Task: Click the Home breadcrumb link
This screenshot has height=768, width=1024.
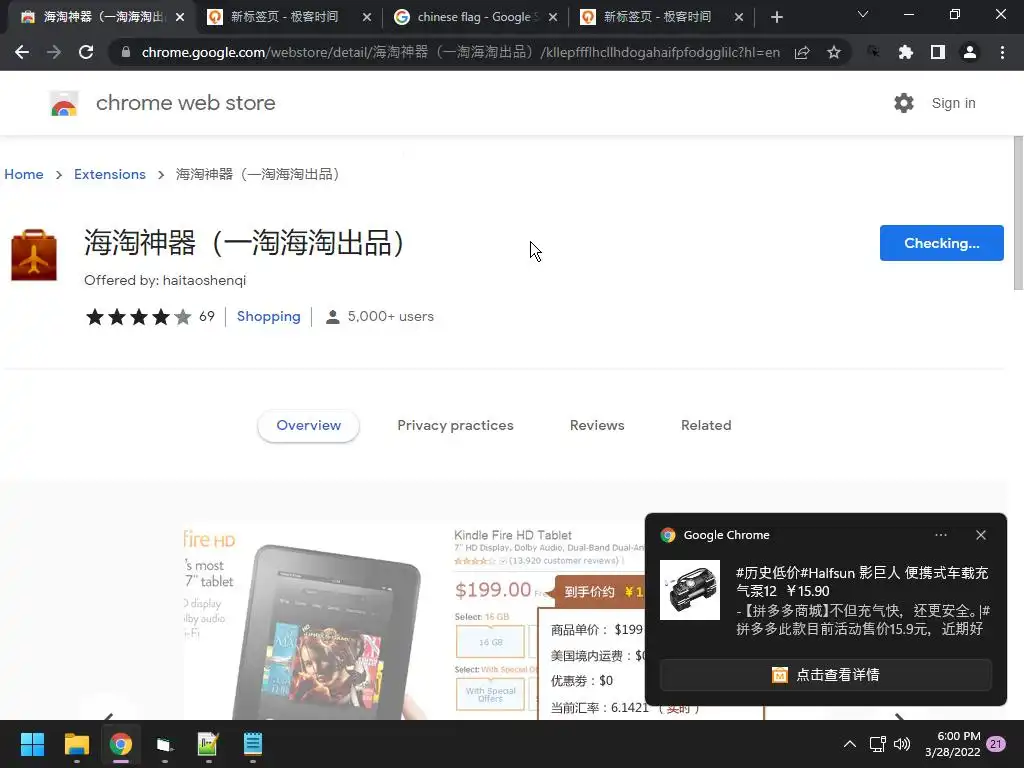Action: [24, 174]
